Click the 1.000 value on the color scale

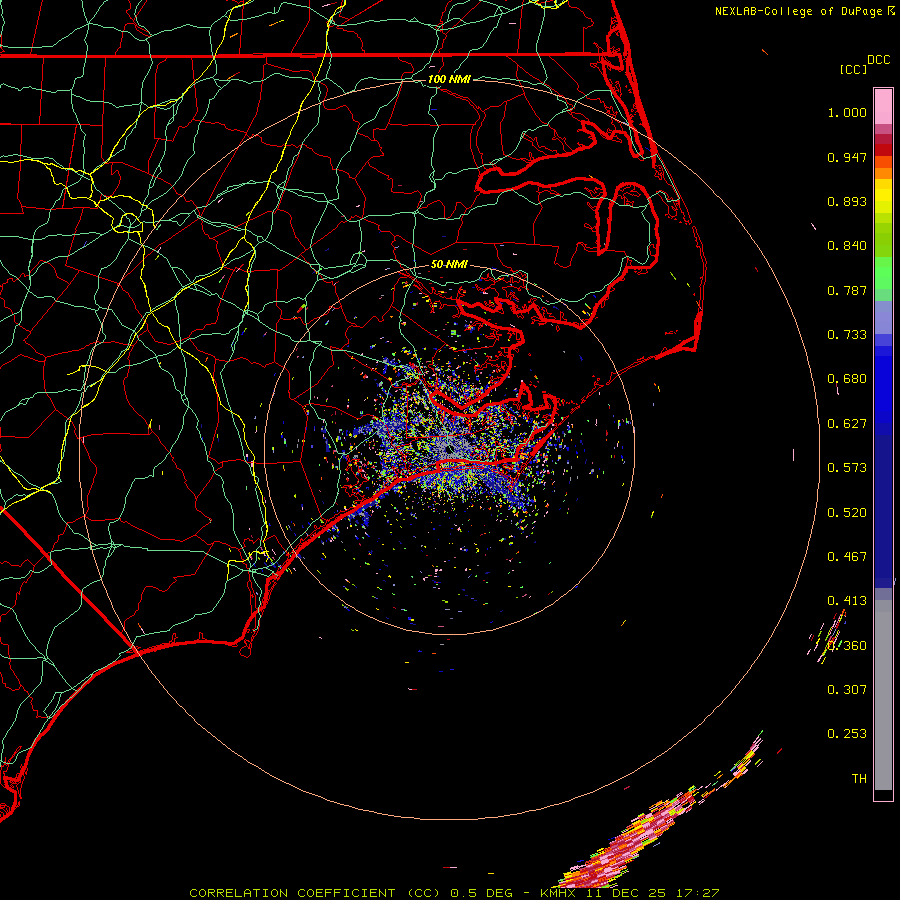pos(847,112)
